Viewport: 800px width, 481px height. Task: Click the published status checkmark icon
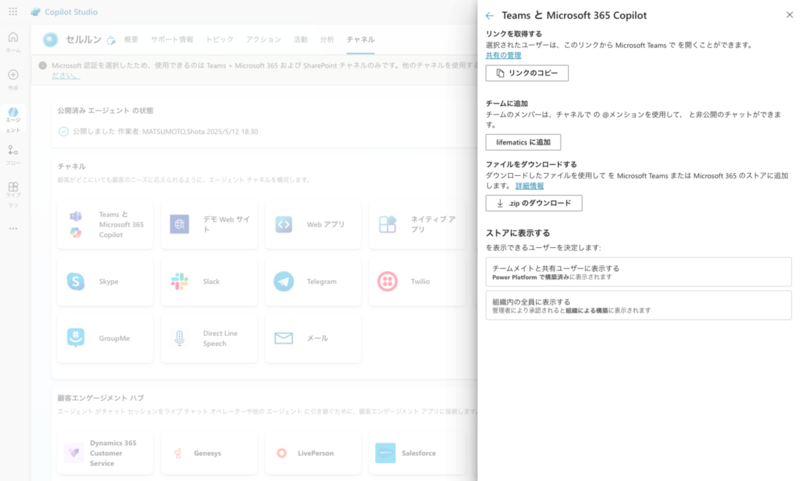(63, 132)
